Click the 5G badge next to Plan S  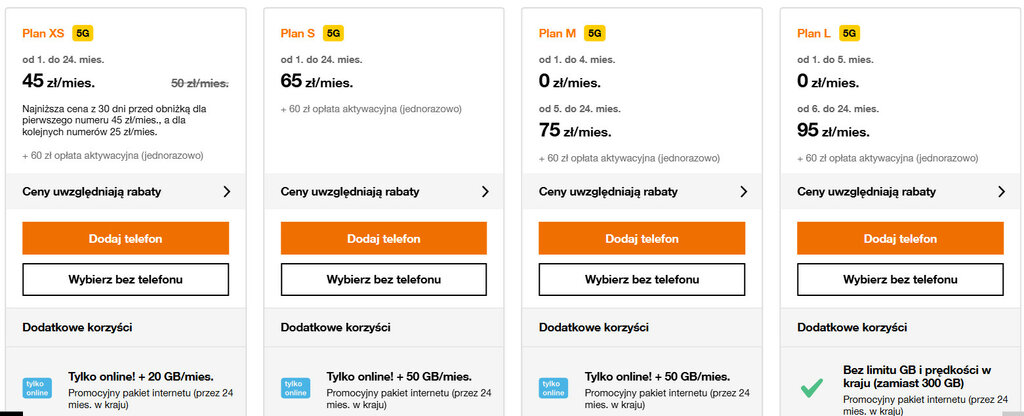point(334,33)
